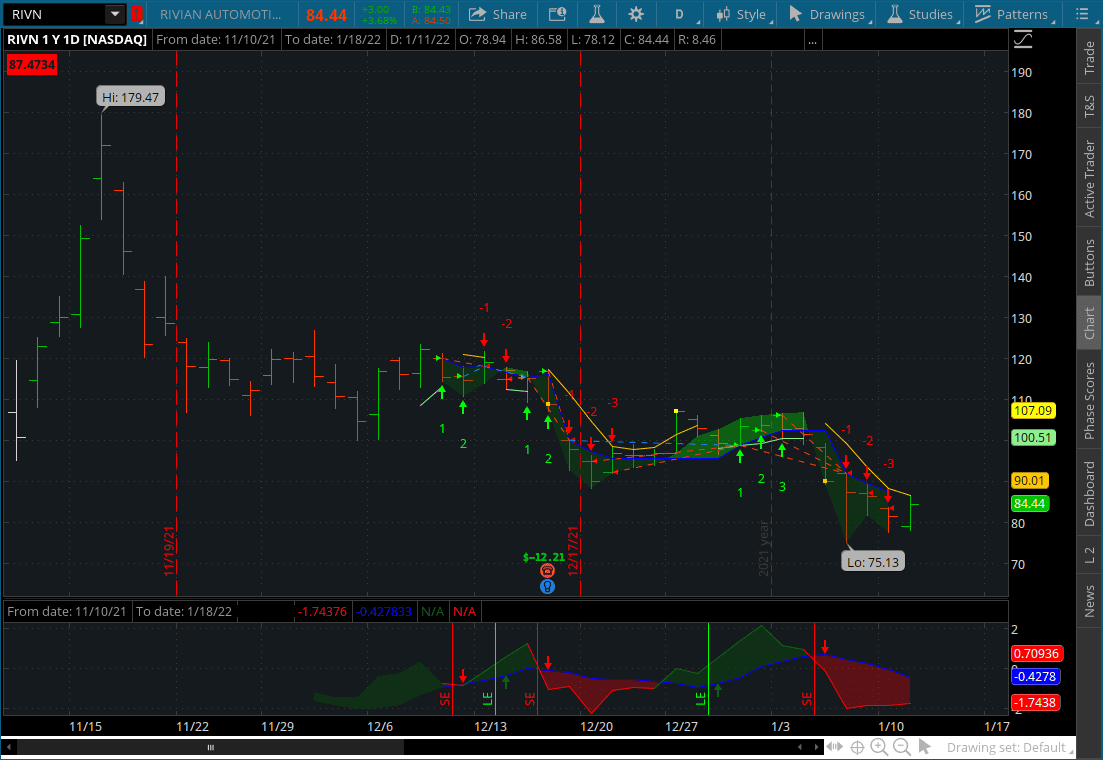Image resolution: width=1103 pixels, height=760 pixels.
Task: Click the 87.4734 red price label
Action: (32, 65)
